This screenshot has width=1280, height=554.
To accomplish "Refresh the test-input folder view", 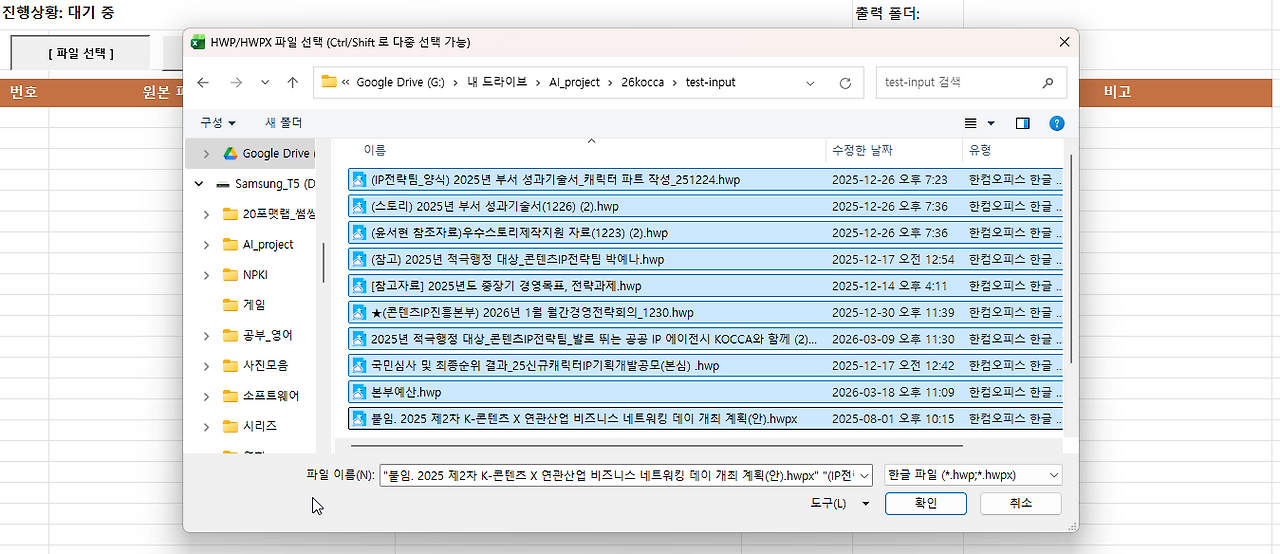I will [845, 83].
